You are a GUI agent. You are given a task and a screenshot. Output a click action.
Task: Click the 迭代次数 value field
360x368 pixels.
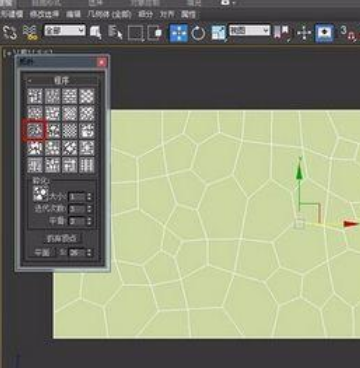point(77,209)
